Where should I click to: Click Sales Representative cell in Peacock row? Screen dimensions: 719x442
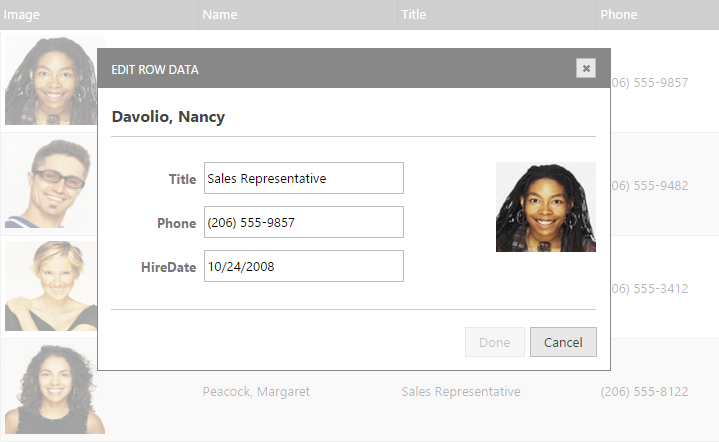460,392
